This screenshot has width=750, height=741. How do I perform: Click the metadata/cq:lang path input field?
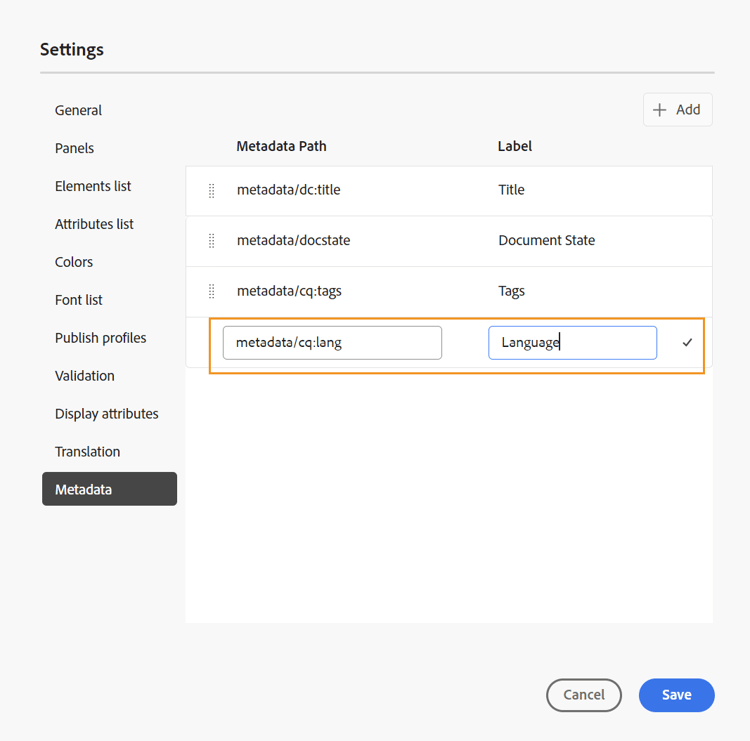click(332, 343)
